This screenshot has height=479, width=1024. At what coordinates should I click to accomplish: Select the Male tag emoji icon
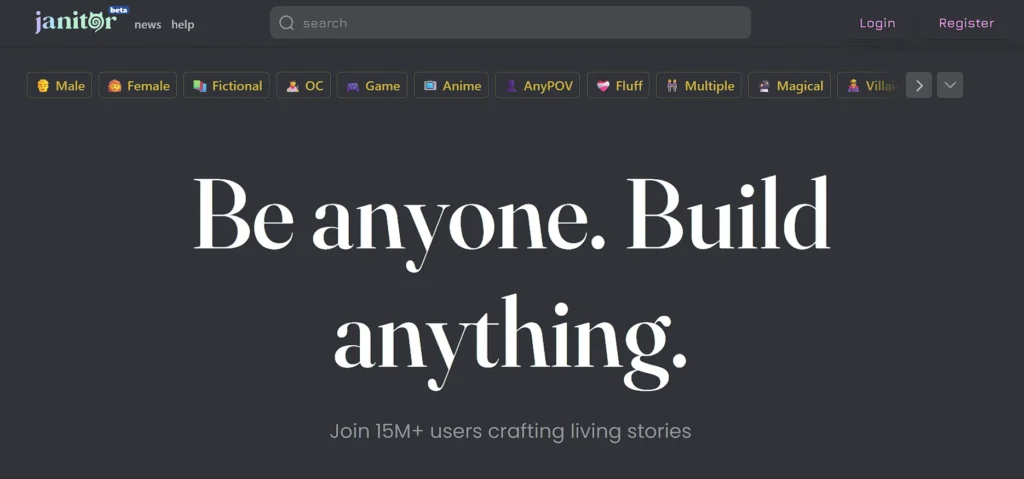pyautogui.click(x=42, y=86)
